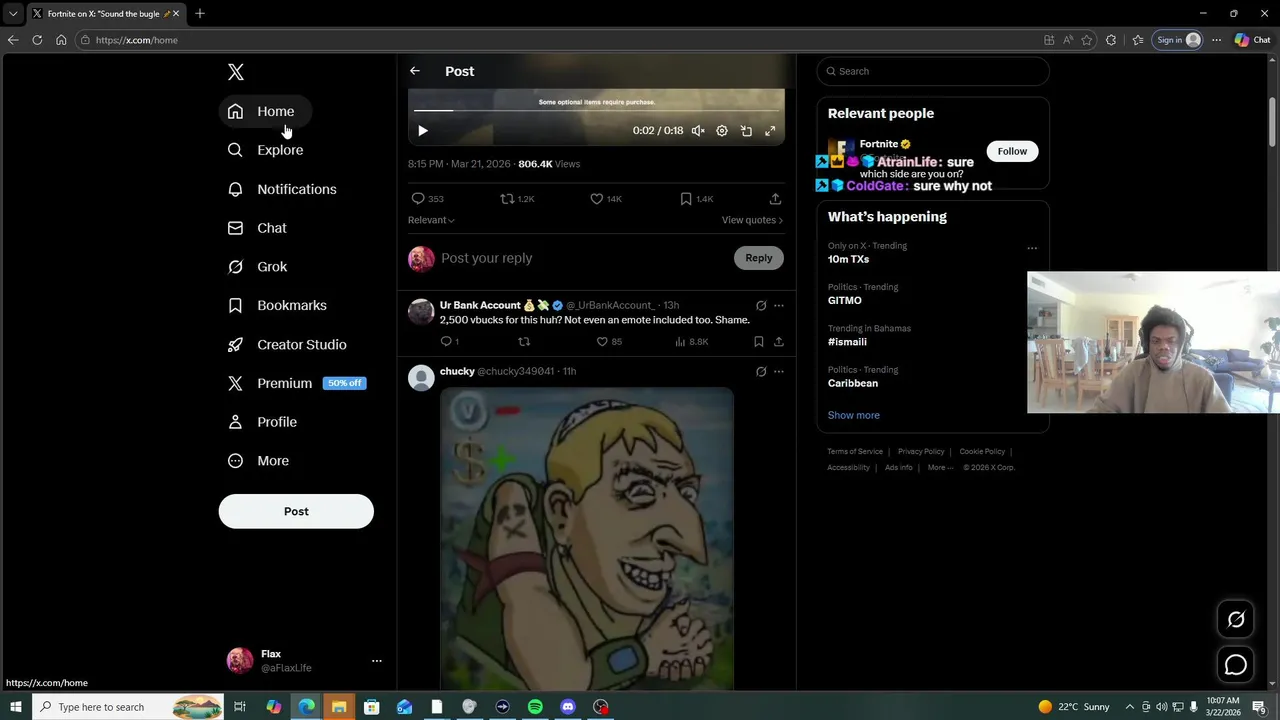Repost icon with 1.2K count
Viewport: 1280px width, 720px height.
point(517,199)
